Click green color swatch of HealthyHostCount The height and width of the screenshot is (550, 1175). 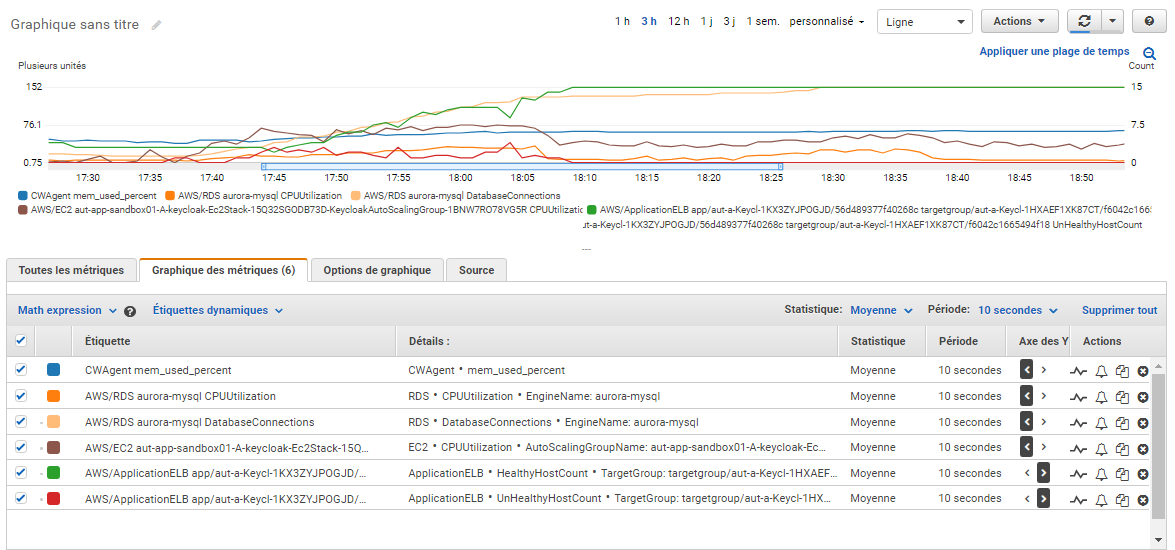53,474
